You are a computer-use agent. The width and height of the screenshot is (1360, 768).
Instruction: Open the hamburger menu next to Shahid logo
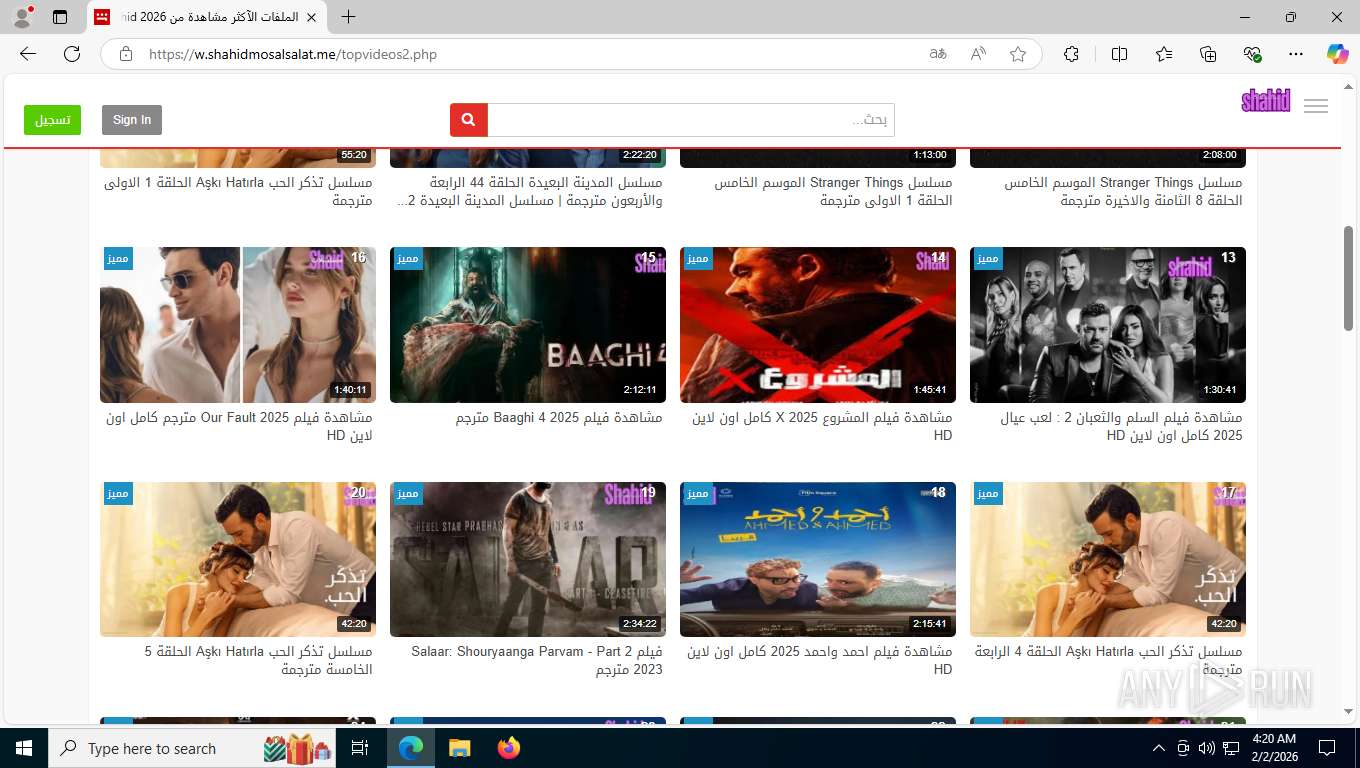point(1316,106)
